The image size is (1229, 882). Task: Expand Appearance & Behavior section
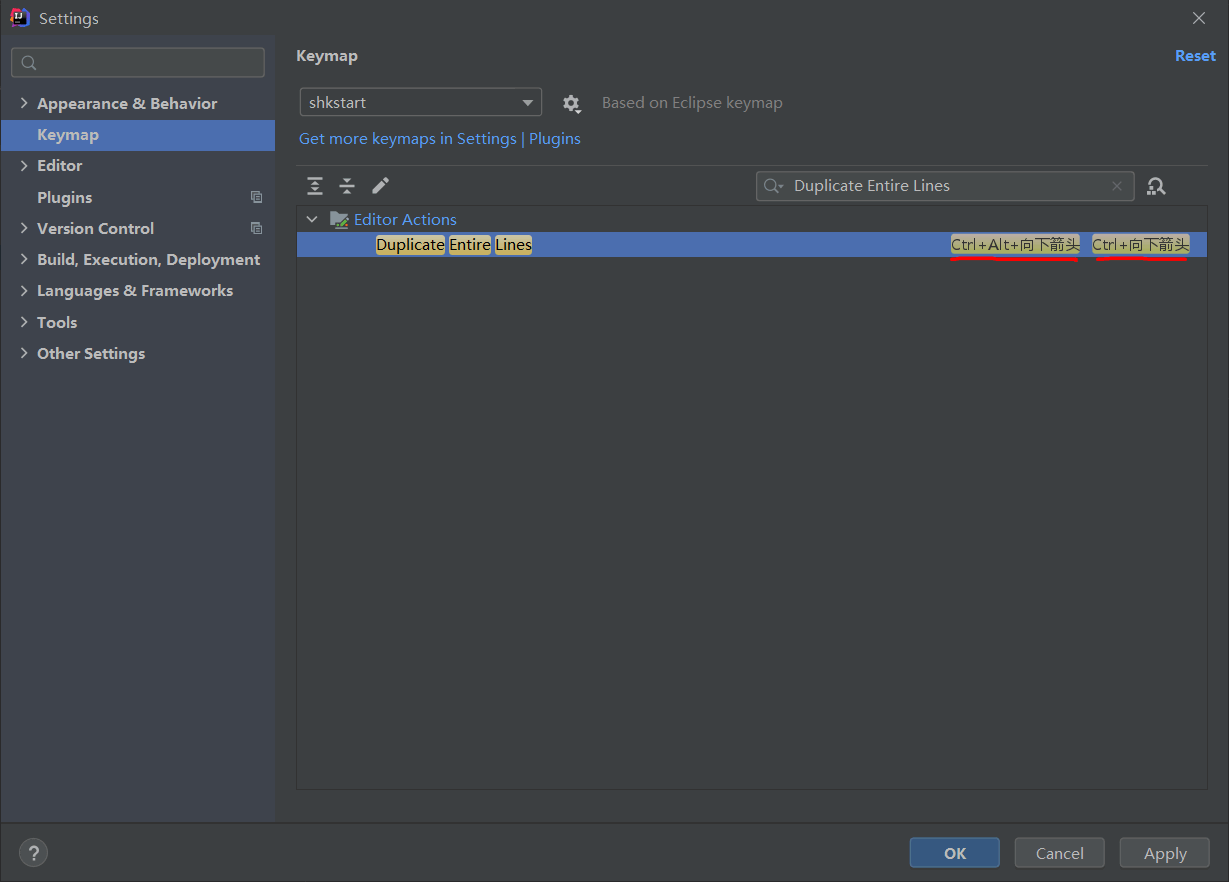tap(24, 104)
